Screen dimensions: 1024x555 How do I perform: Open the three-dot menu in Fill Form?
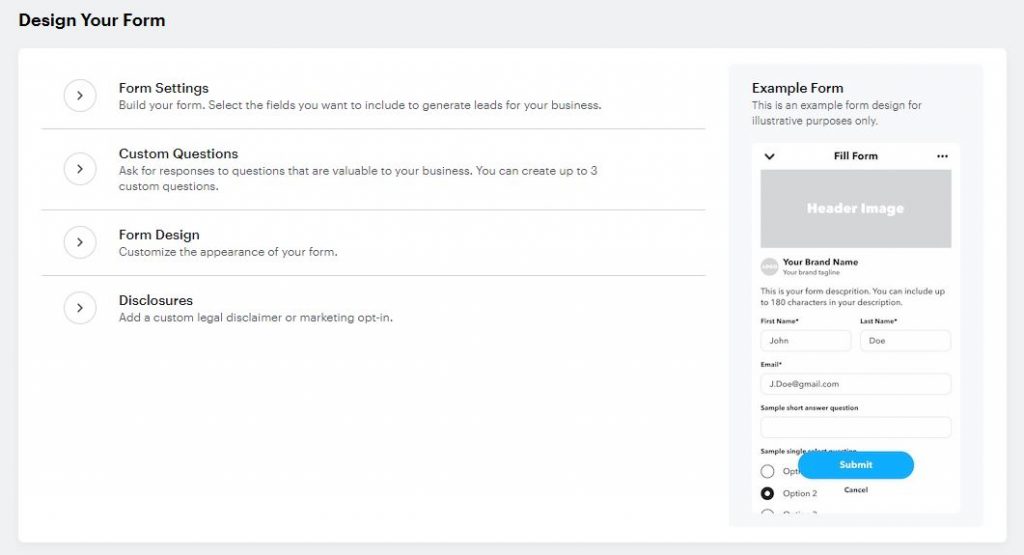(942, 156)
